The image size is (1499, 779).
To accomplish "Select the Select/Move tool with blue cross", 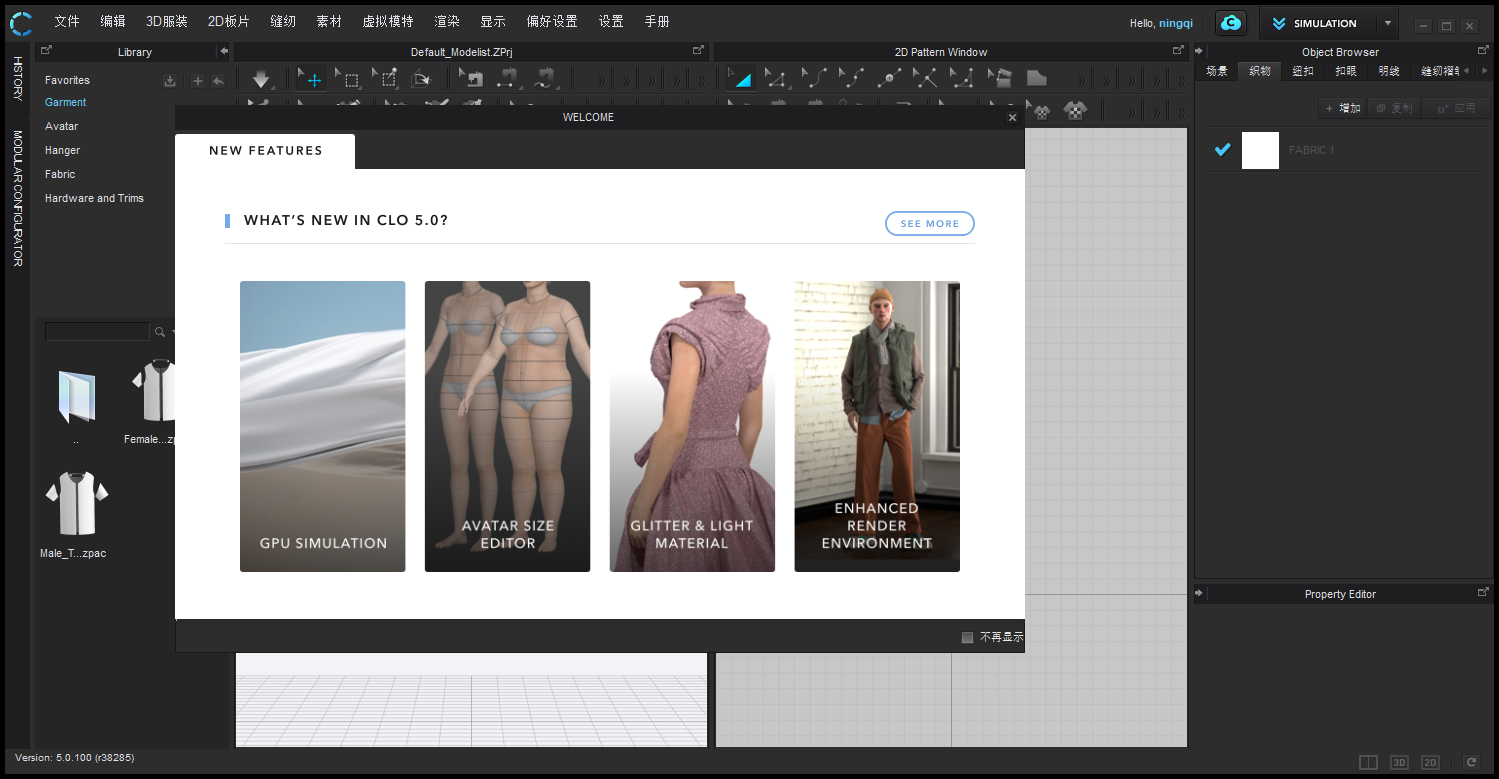I will coord(312,79).
